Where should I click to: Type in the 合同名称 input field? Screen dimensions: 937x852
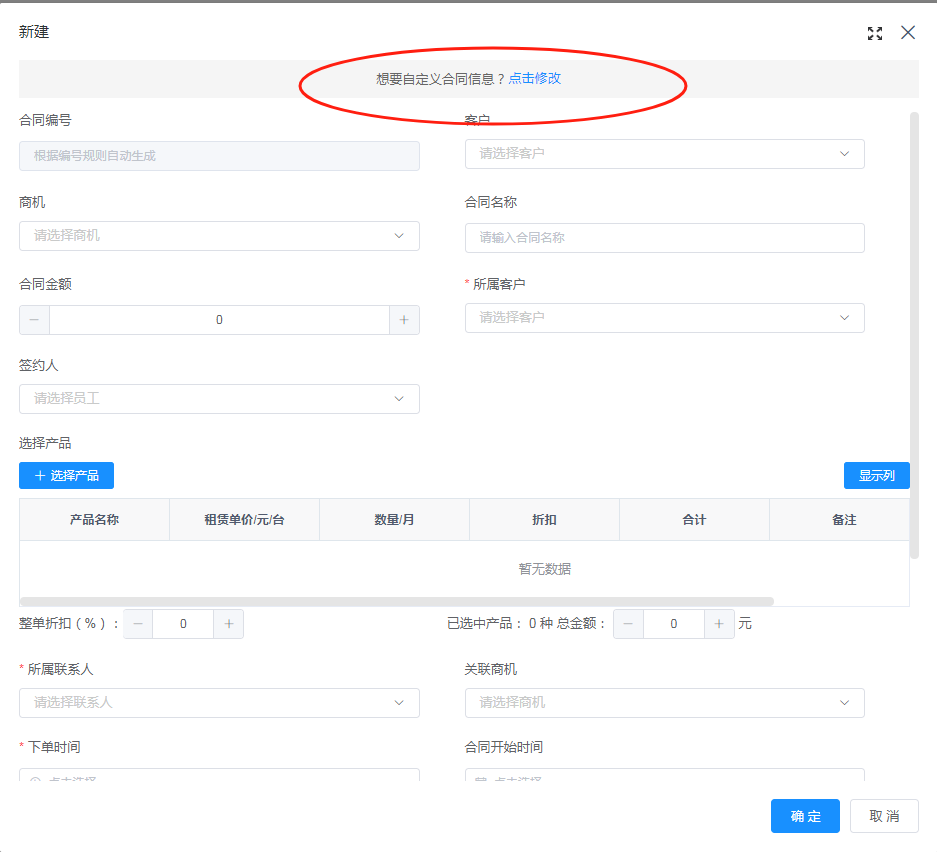pyautogui.click(x=664, y=238)
